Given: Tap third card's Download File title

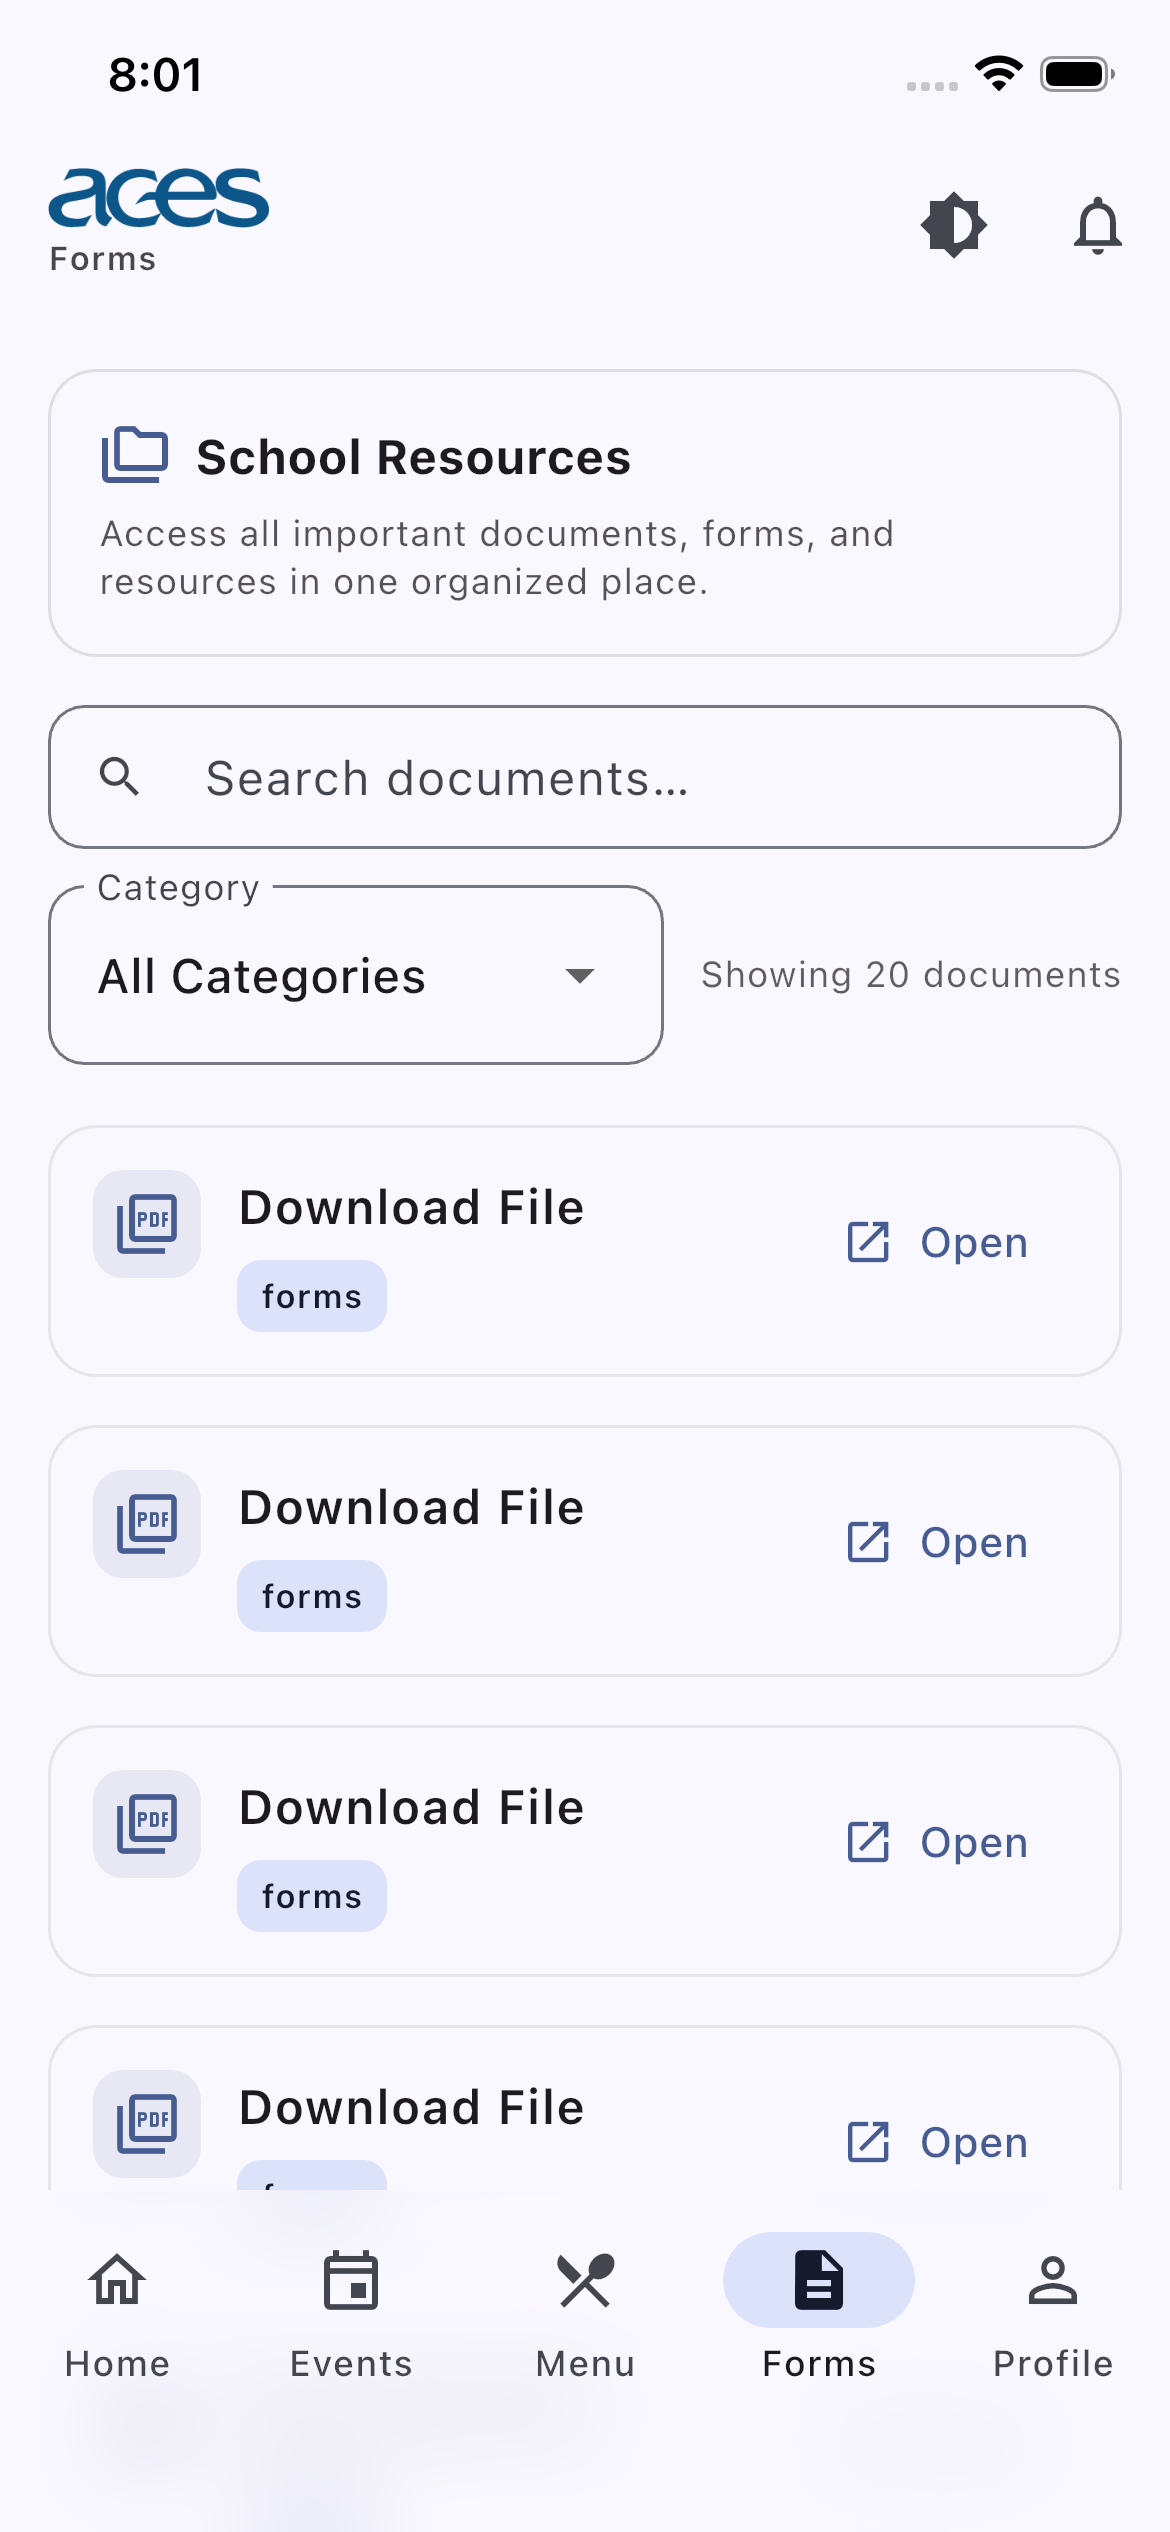Looking at the screenshot, I should point(412,1807).
